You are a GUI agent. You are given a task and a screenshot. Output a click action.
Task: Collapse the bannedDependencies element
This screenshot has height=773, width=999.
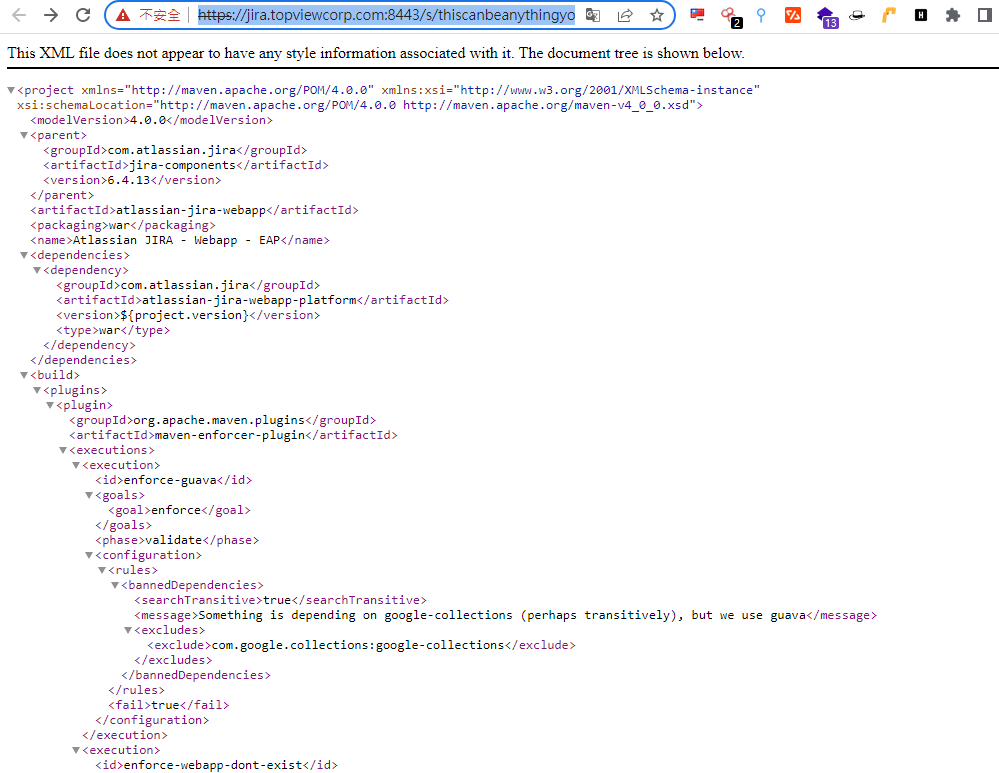click(x=115, y=585)
